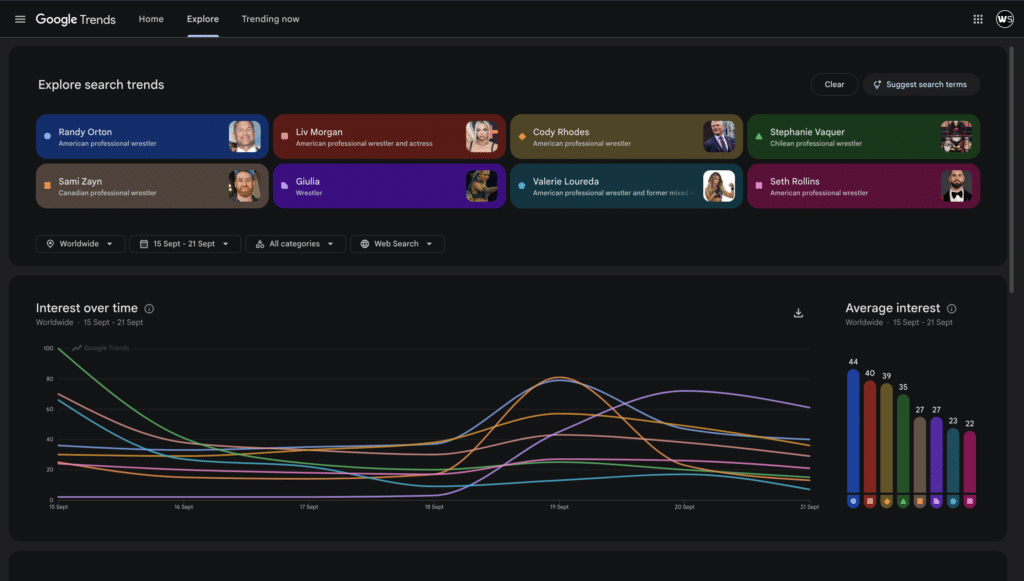Open the Google apps grid
The height and width of the screenshot is (581, 1024).
click(x=978, y=19)
